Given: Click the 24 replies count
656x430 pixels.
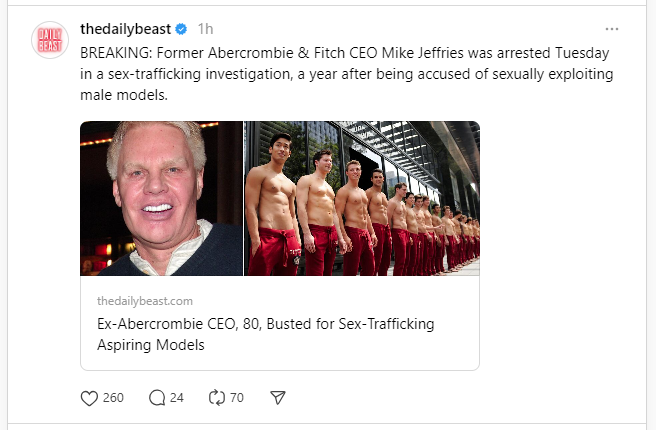Looking at the screenshot, I should pos(177,397).
